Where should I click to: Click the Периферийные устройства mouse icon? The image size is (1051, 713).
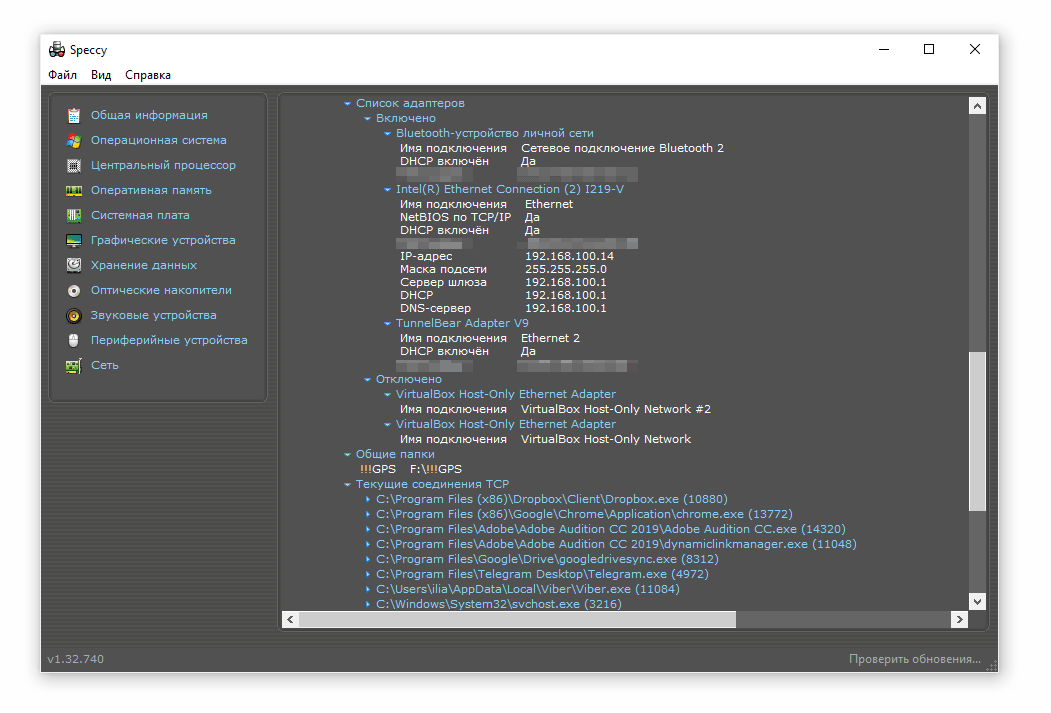pos(74,340)
